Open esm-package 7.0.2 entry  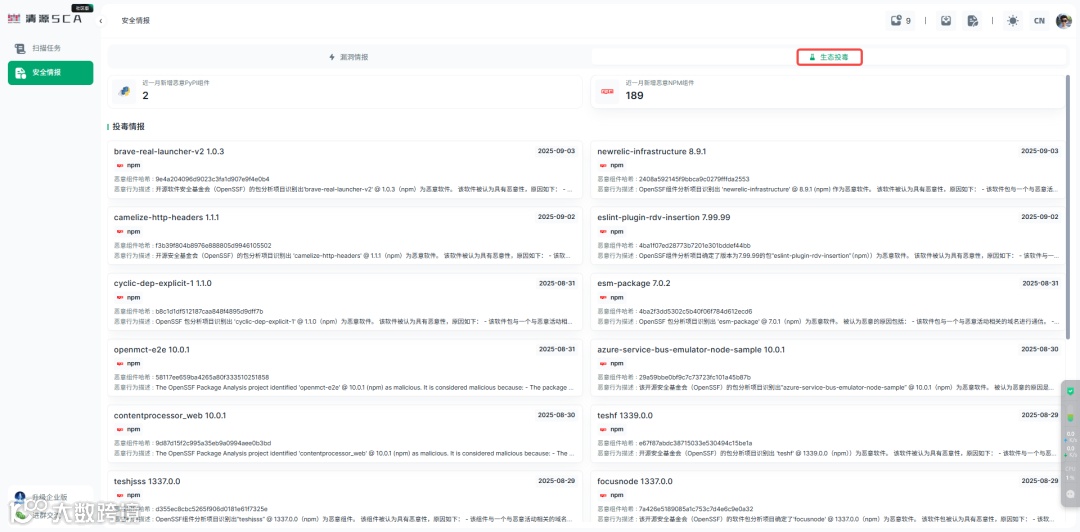[828, 302]
